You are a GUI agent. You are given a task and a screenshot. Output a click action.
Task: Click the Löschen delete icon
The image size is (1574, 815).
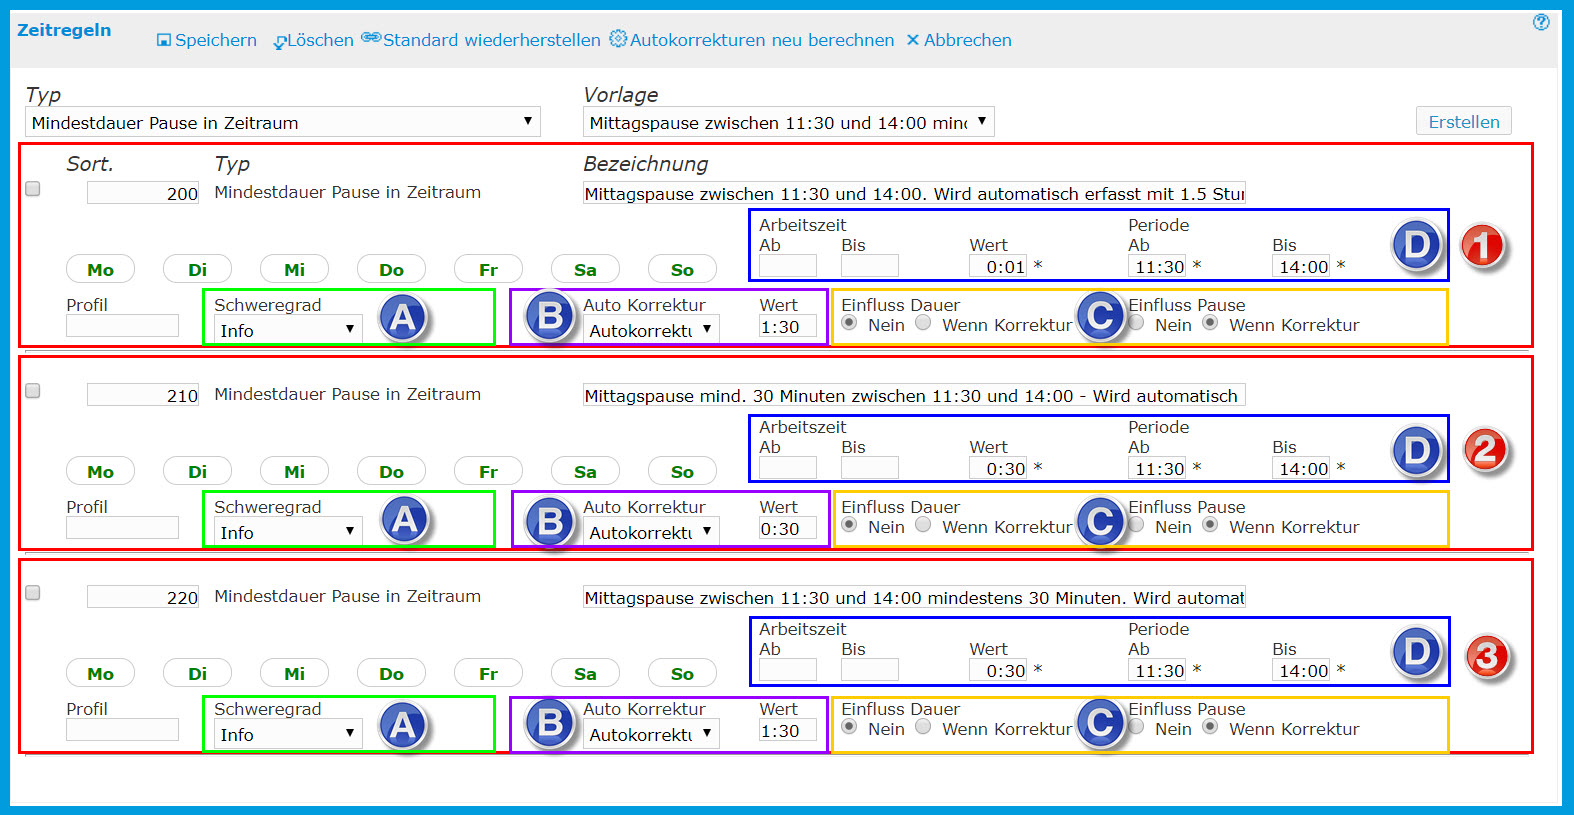(279, 41)
